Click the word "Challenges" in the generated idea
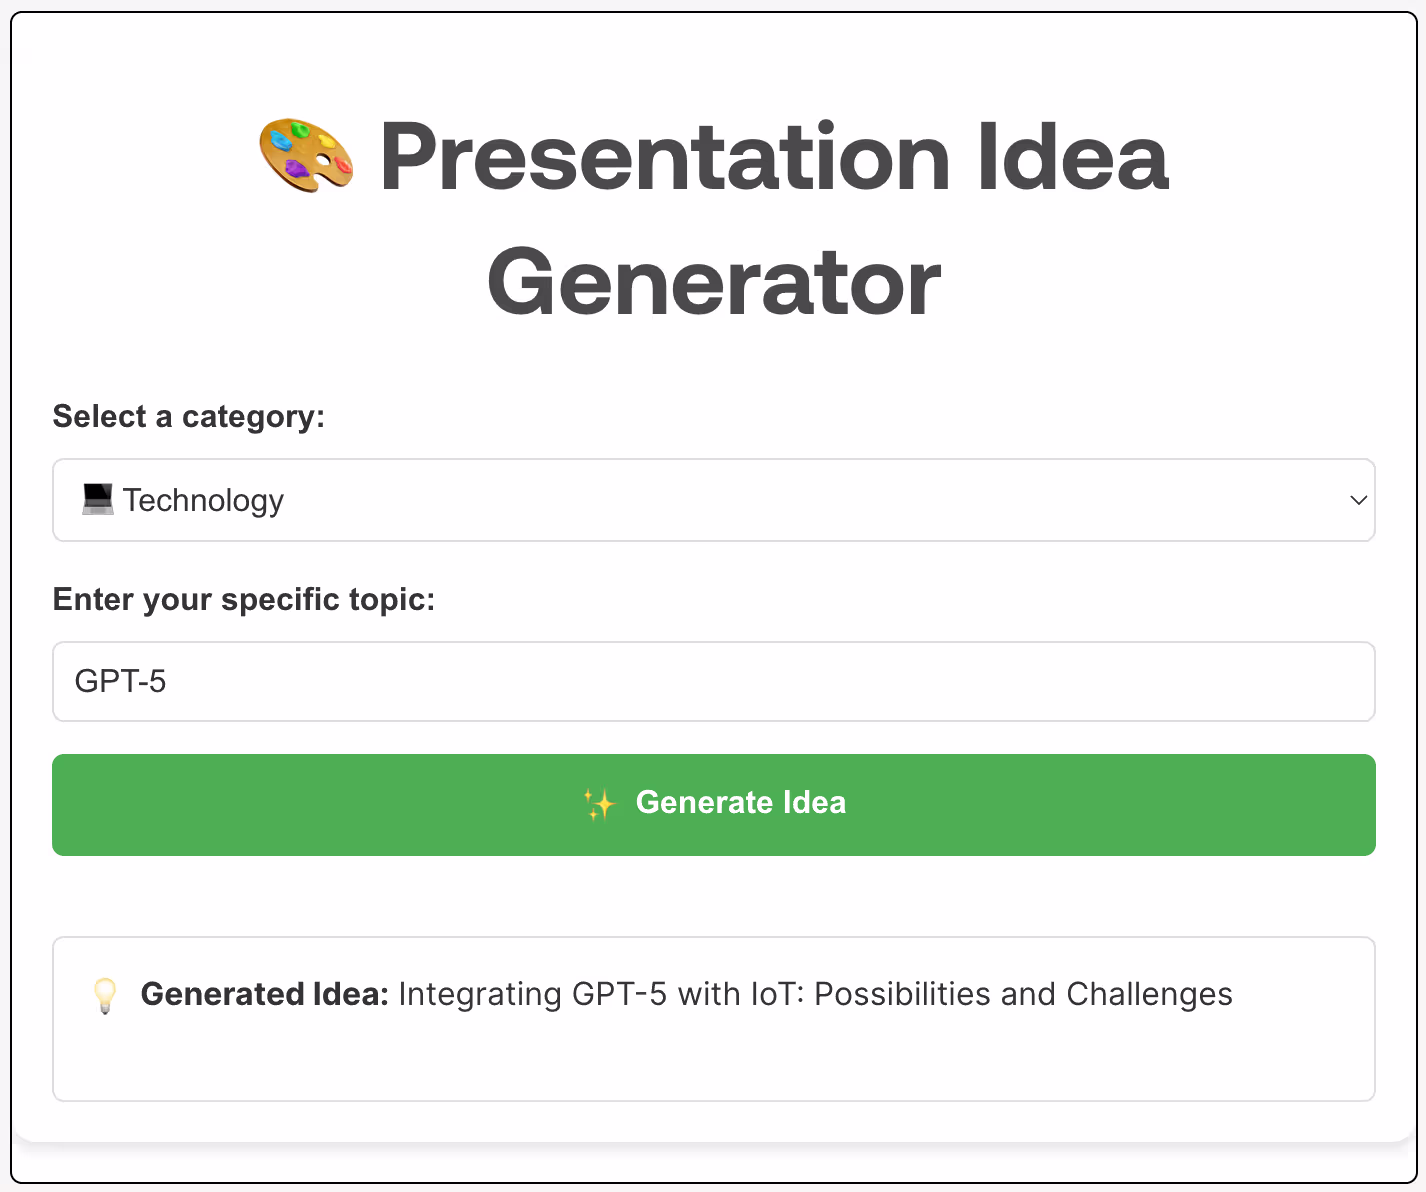 point(1149,994)
